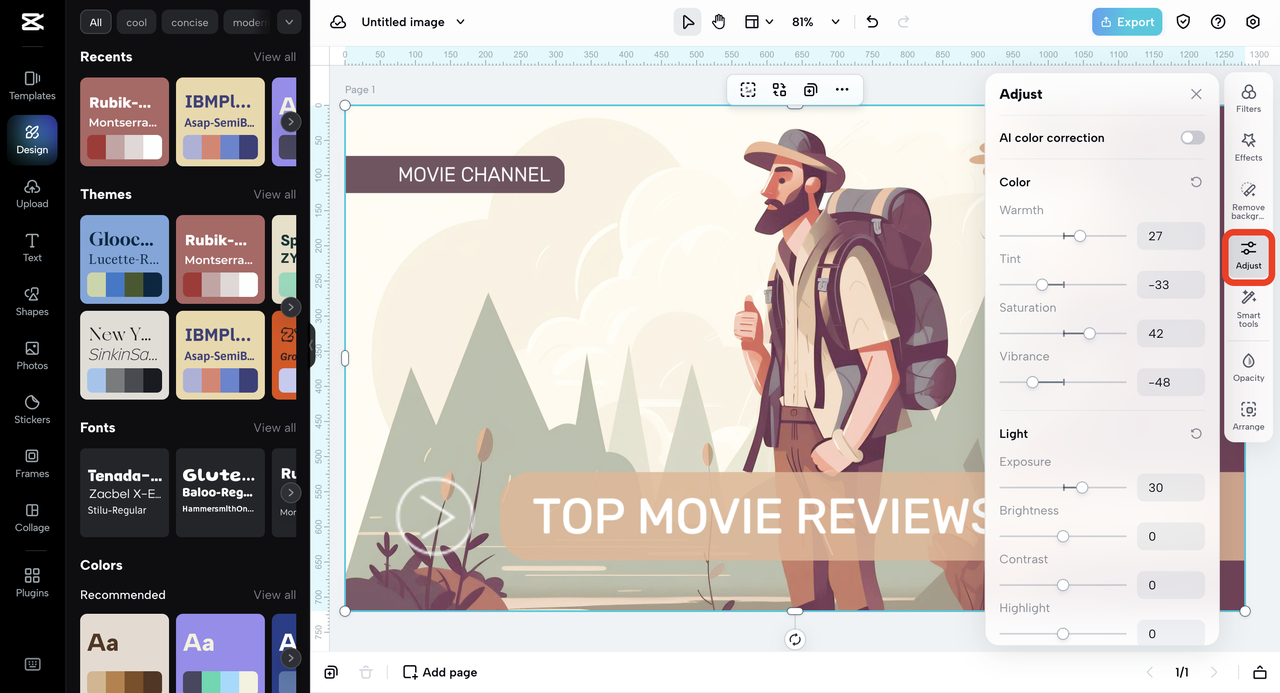Undo the last action
Screen dimensions: 1280x693
872,22
